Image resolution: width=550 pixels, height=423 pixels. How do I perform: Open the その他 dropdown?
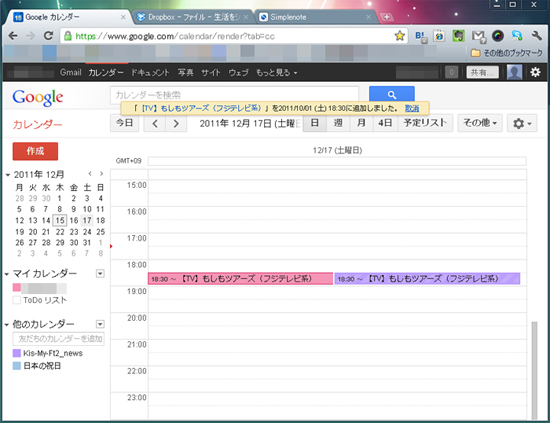point(480,123)
